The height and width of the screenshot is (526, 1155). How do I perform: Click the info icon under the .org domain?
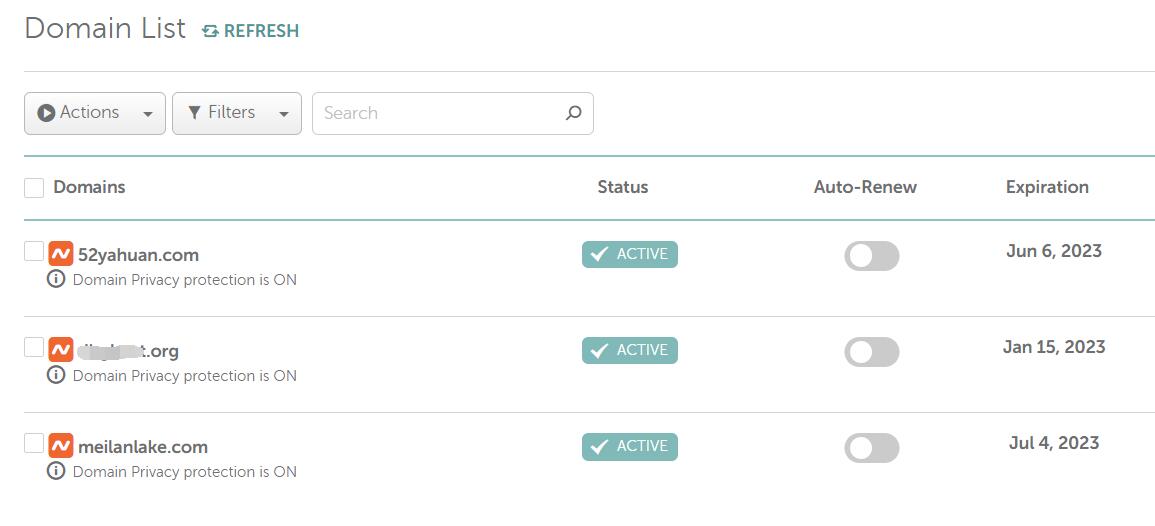tap(56, 375)
